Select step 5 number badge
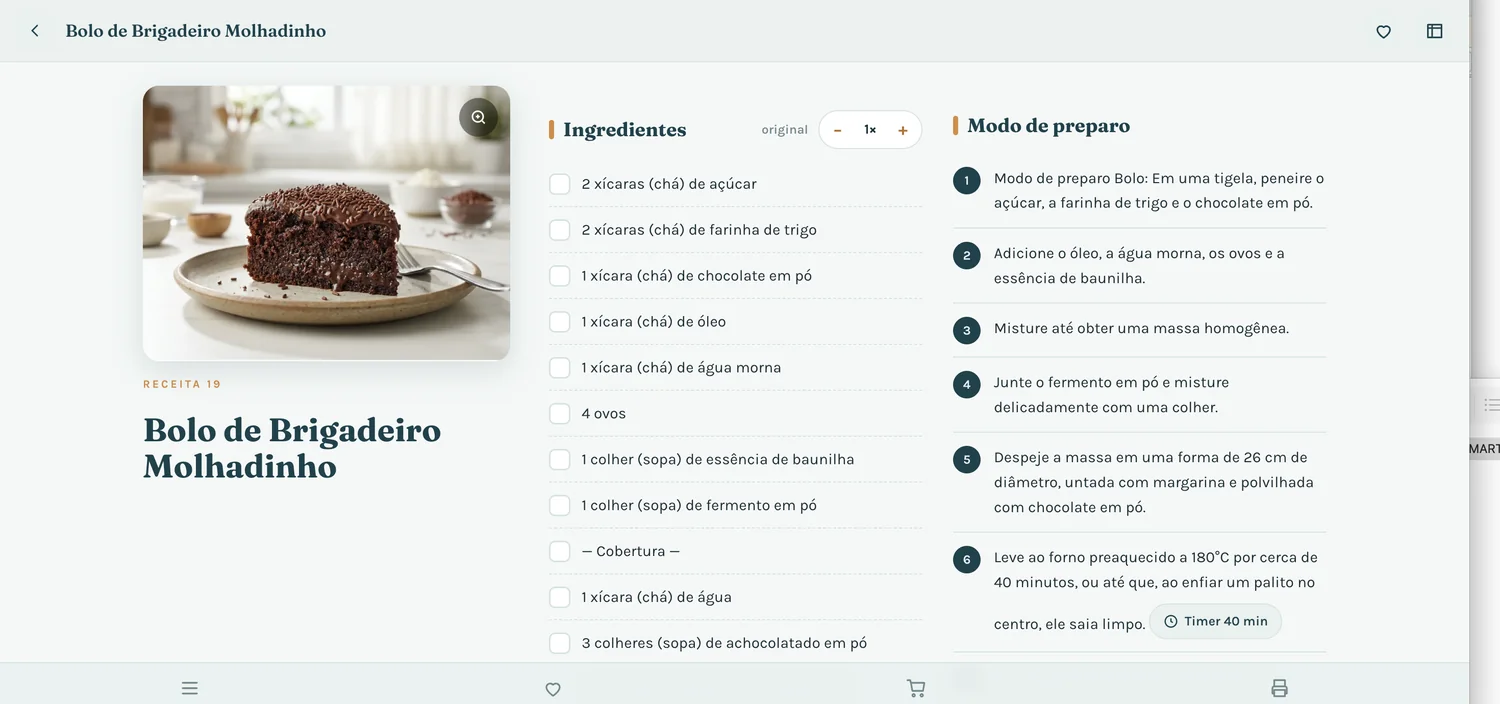Screen dimensions: 1500x704 pos(966,460)
